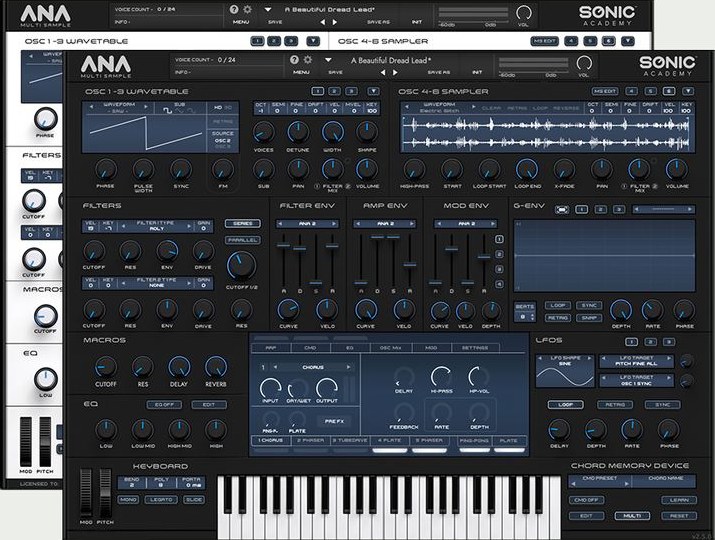Switch to the ARP tab

271,348
